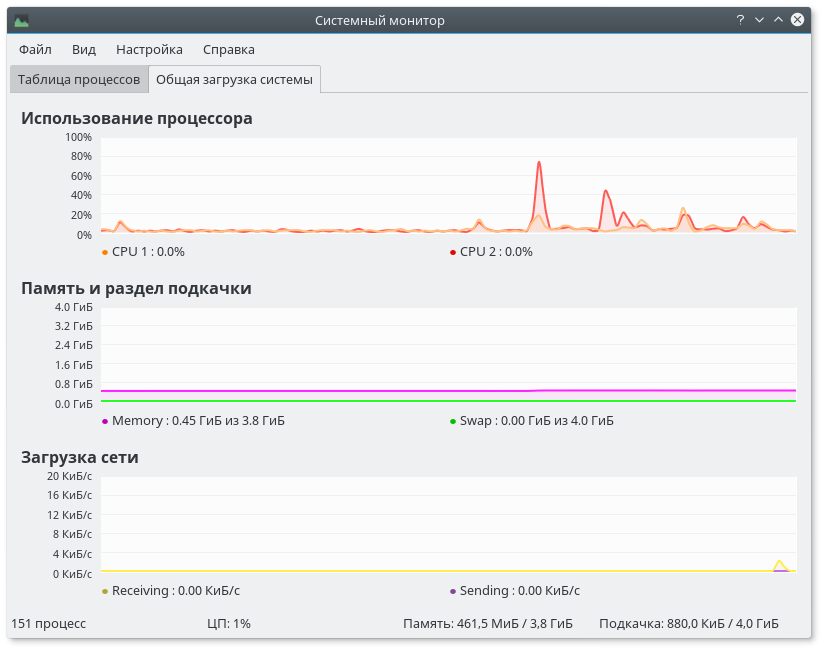This screenshot has width=824, height=651.
Task: Click the 151 процесс status bar text
Action: pos(48,624)
